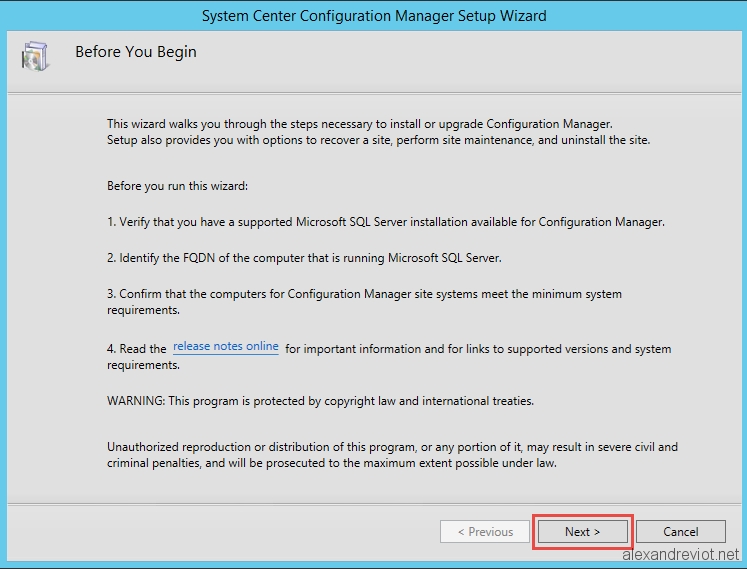Click the "This wizard walks you through" sentence
Viewport: 747px width, 569px height.
tap(360, 124)
